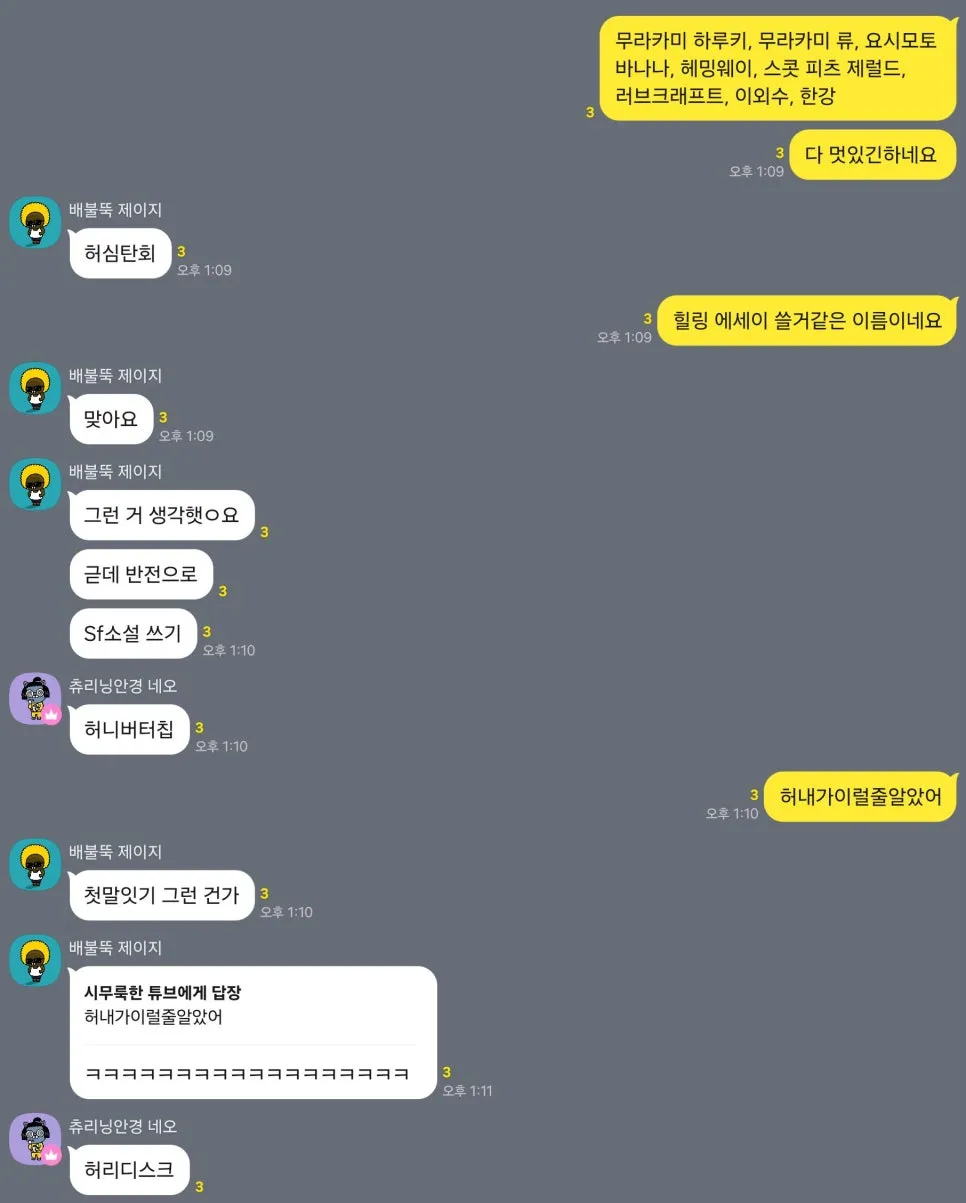966x1203 pixels.
Task: Click the 츄리닝안경 네오 name above 허리디스크
Action: click(123, 1126)
